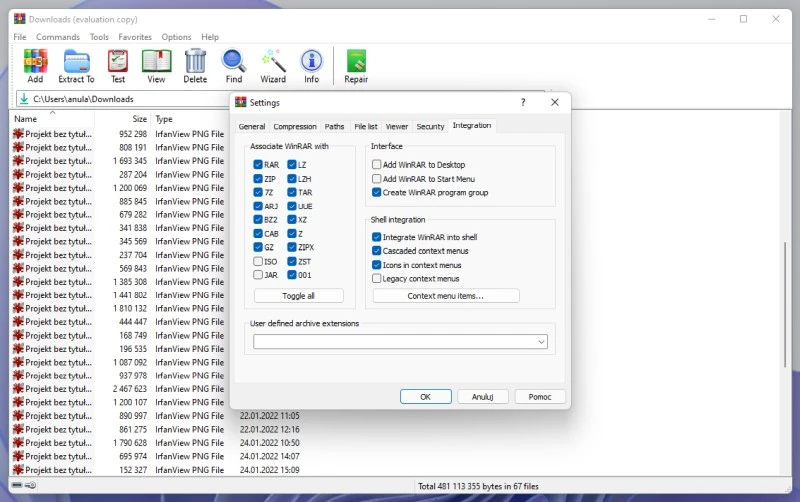Open the Tools menu
Screen dimensions: 800x502
click(x=99, y=37)
